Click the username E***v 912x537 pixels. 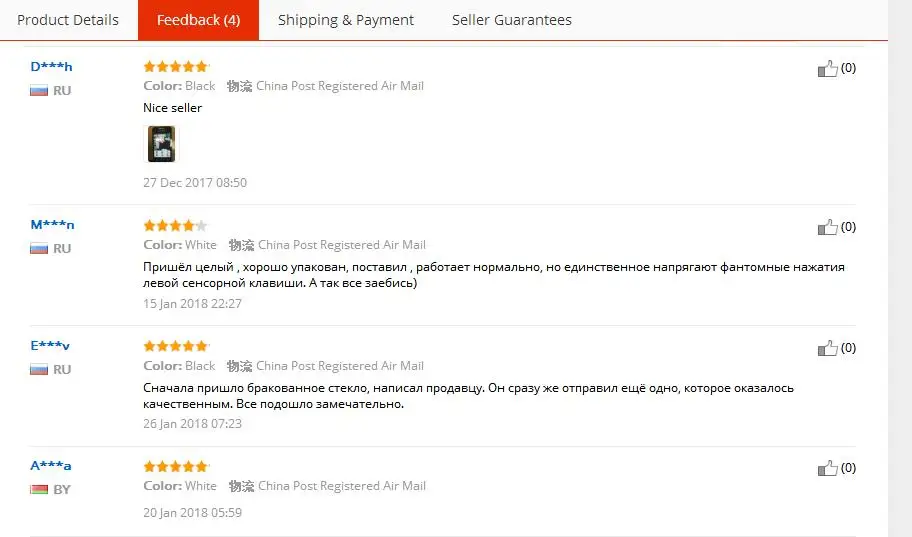point(50,346)
